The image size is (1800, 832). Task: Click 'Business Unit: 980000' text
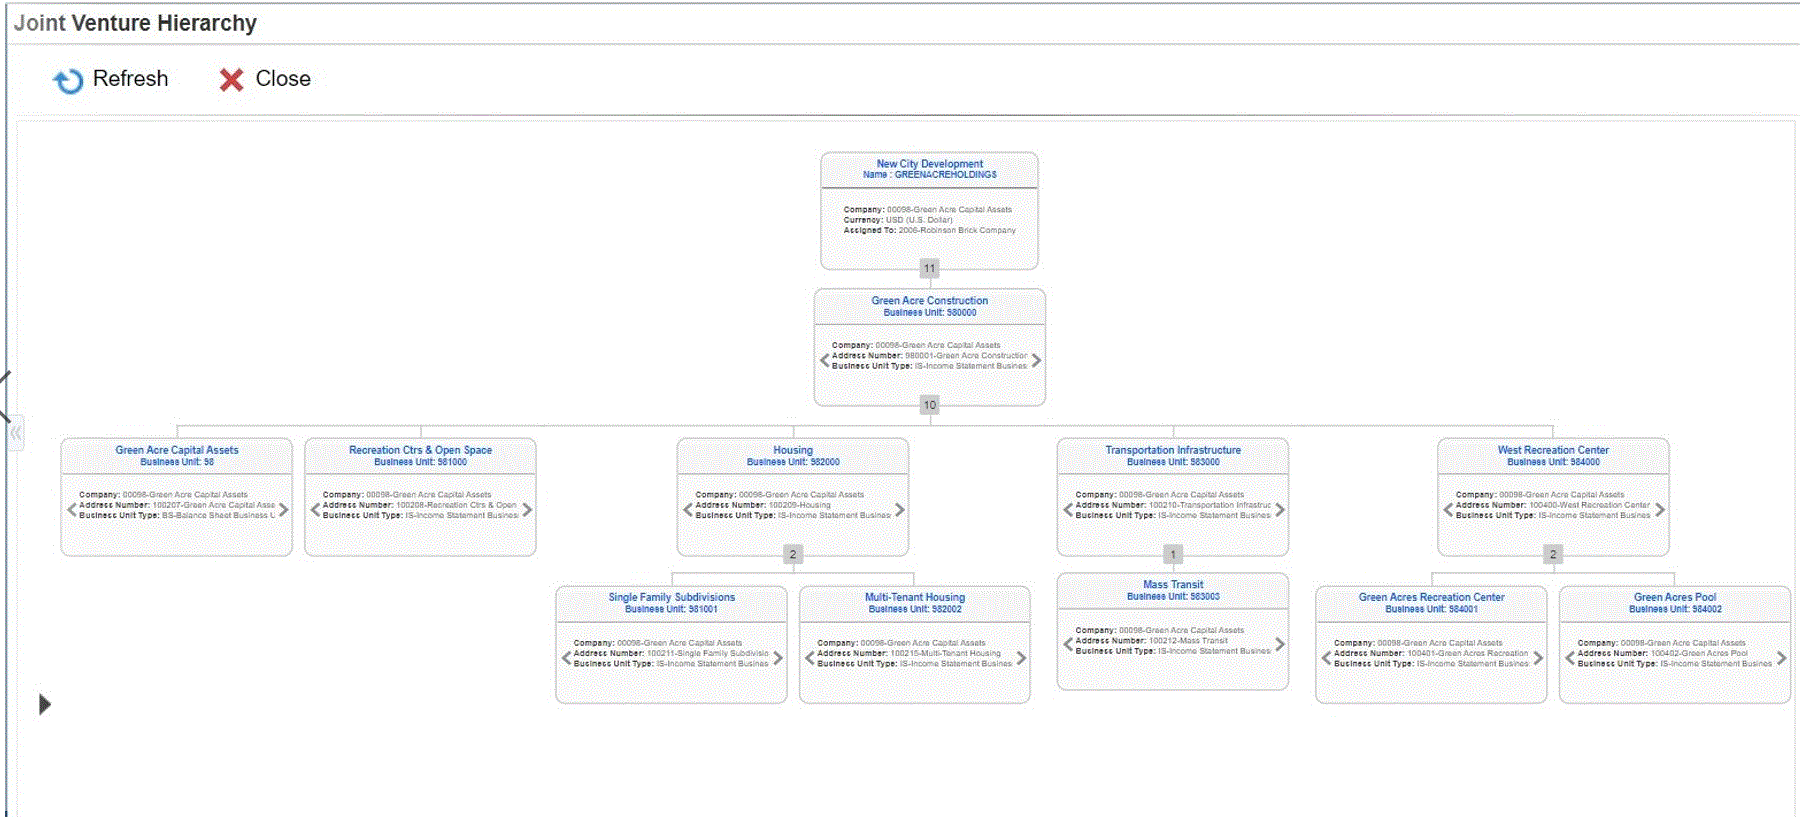click(x=930, y=312)
